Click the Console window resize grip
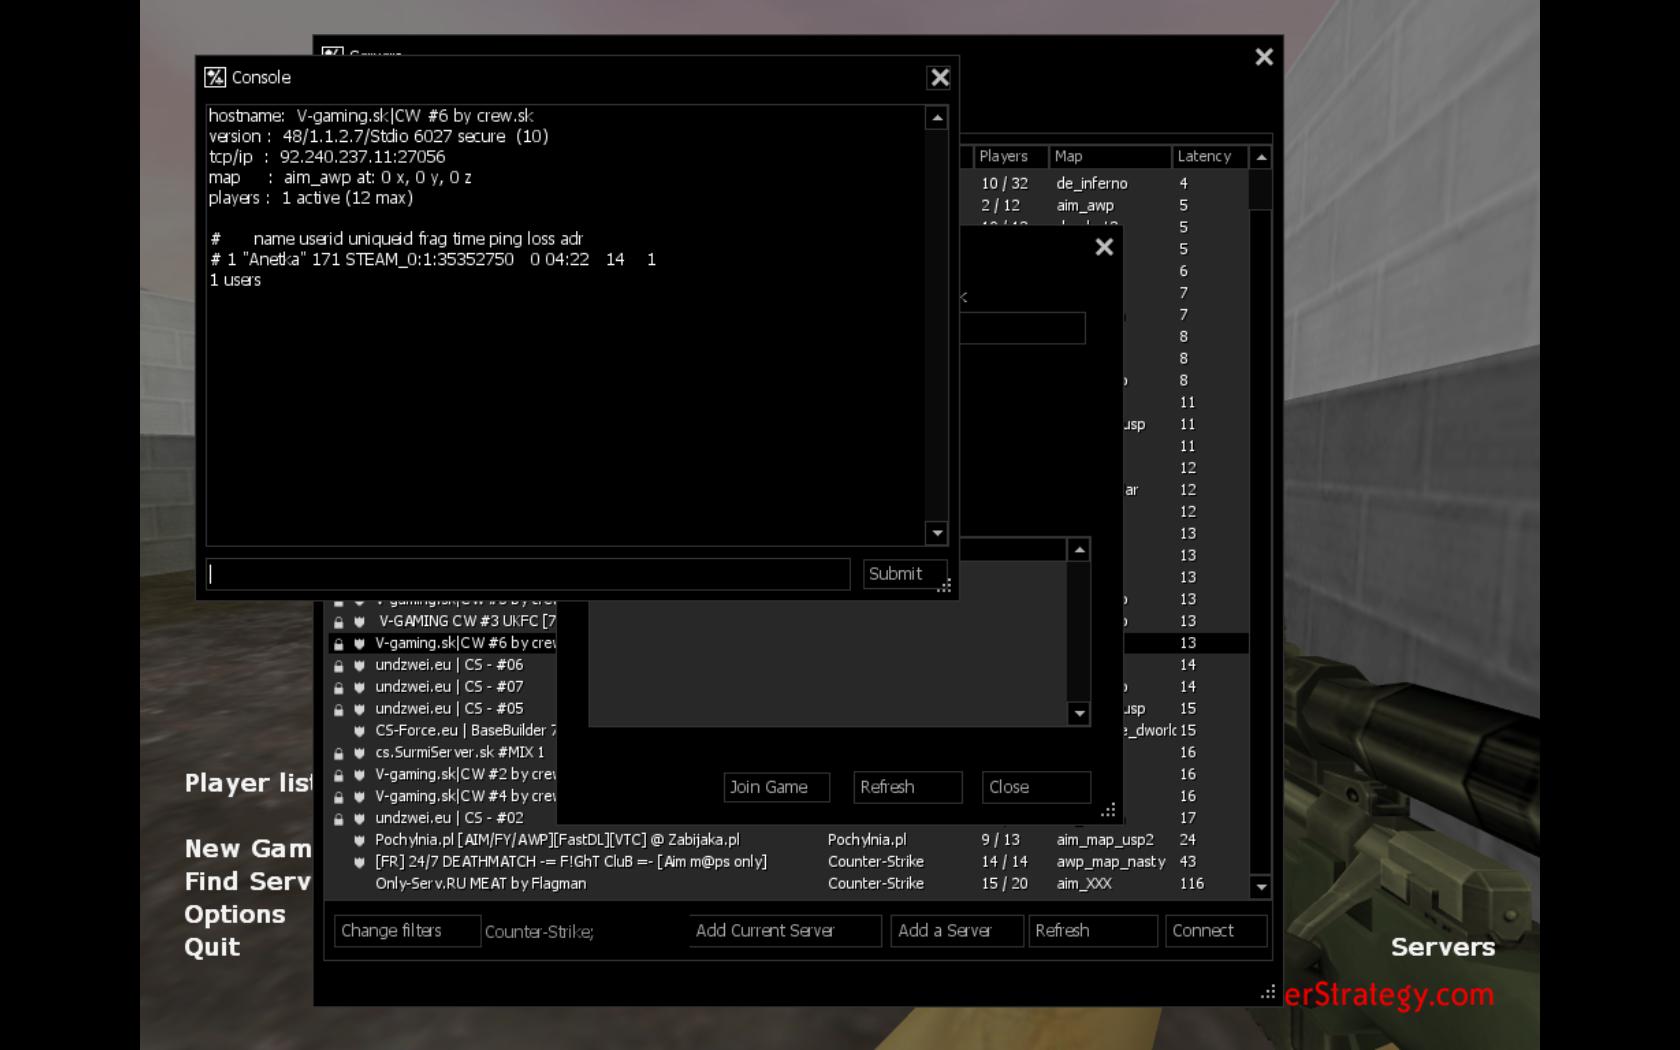 (944, 587)
